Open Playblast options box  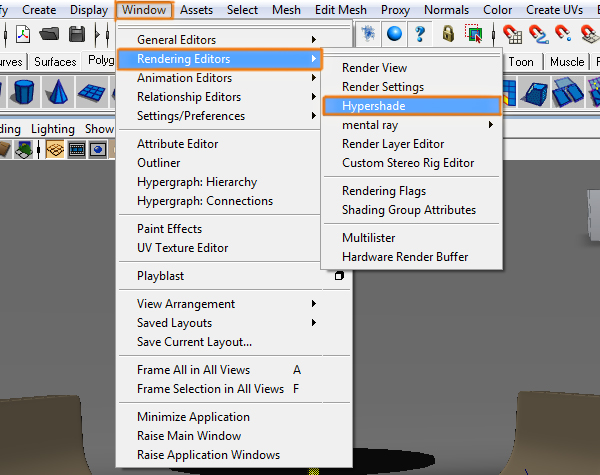[339, 276]
